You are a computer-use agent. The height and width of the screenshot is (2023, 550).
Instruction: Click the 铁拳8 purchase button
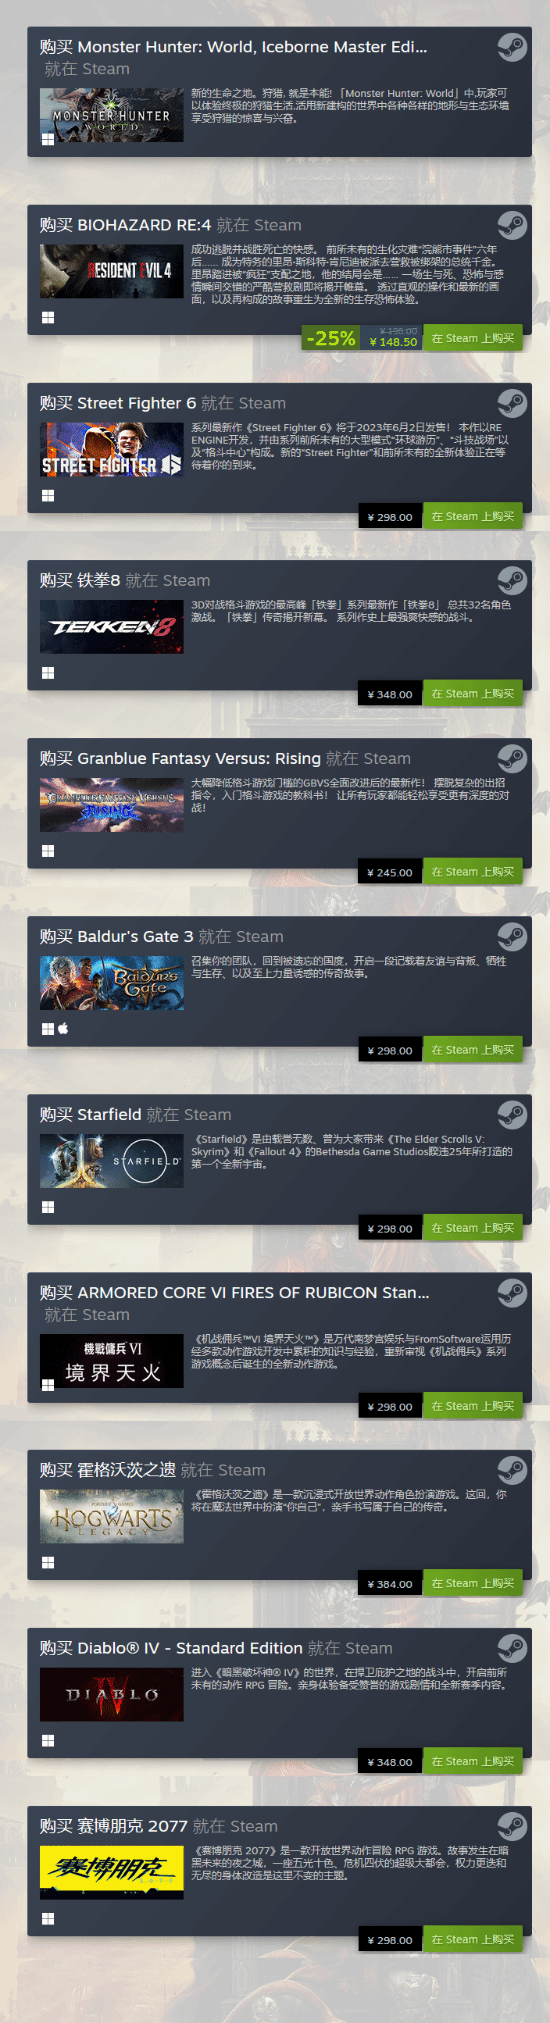[x=473, y=694]
